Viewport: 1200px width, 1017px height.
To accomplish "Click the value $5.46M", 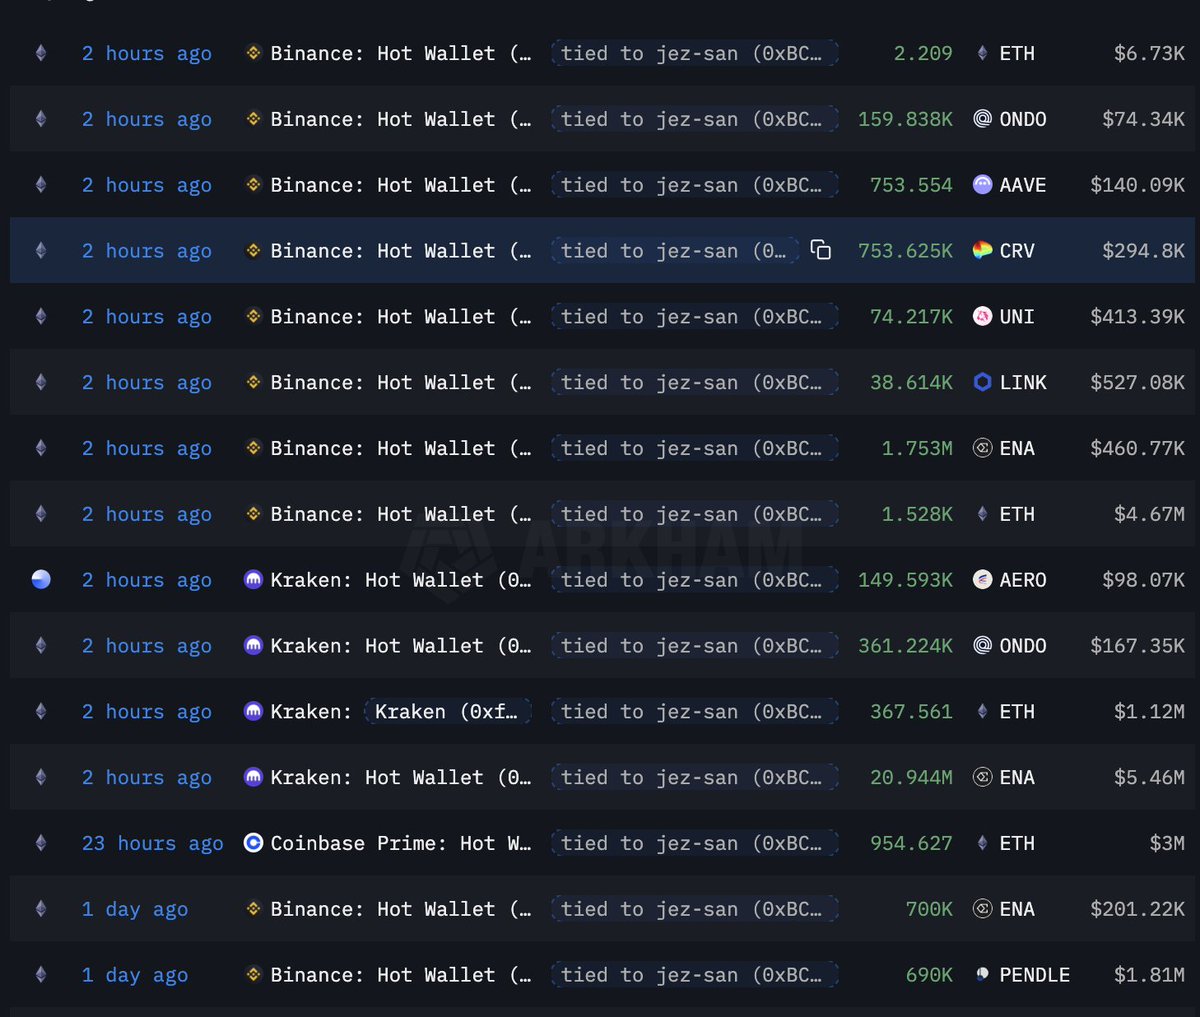I will click(x=1150, y=777).
